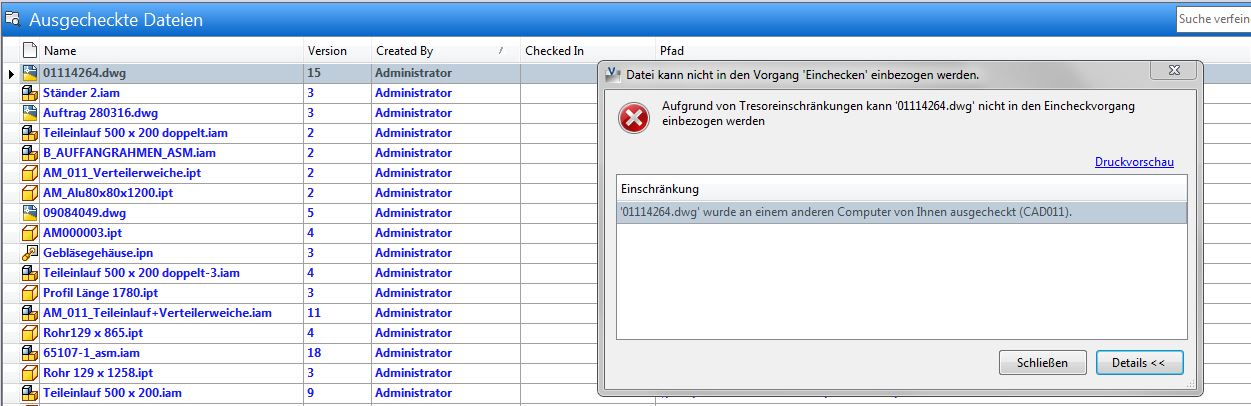
Task: Select file name AM_011_Verteilerweiche.ipt
Action: [x=121, y=173]
